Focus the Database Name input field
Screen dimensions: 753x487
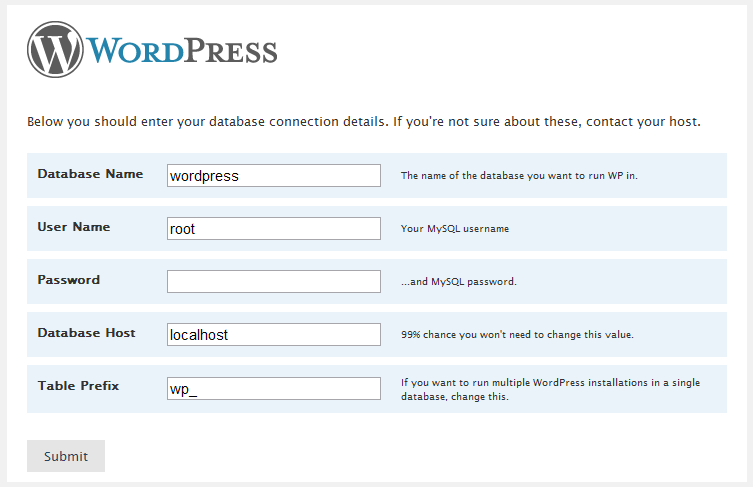pyautogui.click(x=274, y=176)
